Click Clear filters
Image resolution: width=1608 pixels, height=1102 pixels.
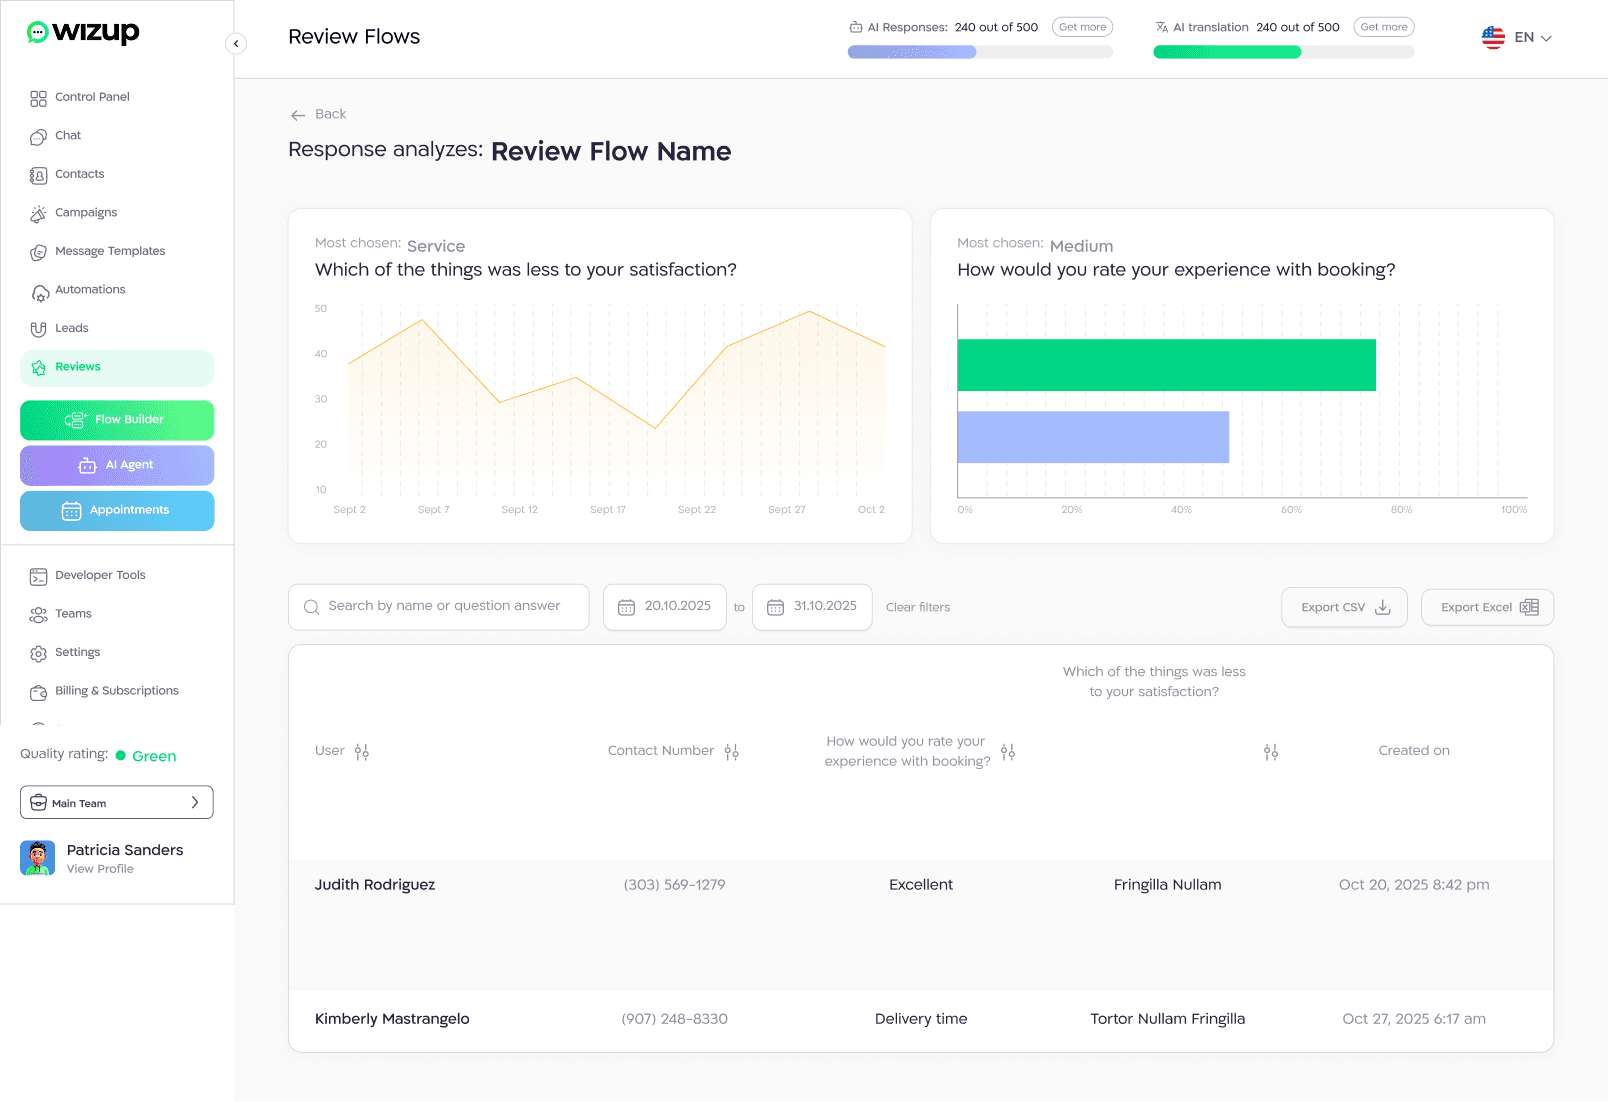(x=918, y=607)
